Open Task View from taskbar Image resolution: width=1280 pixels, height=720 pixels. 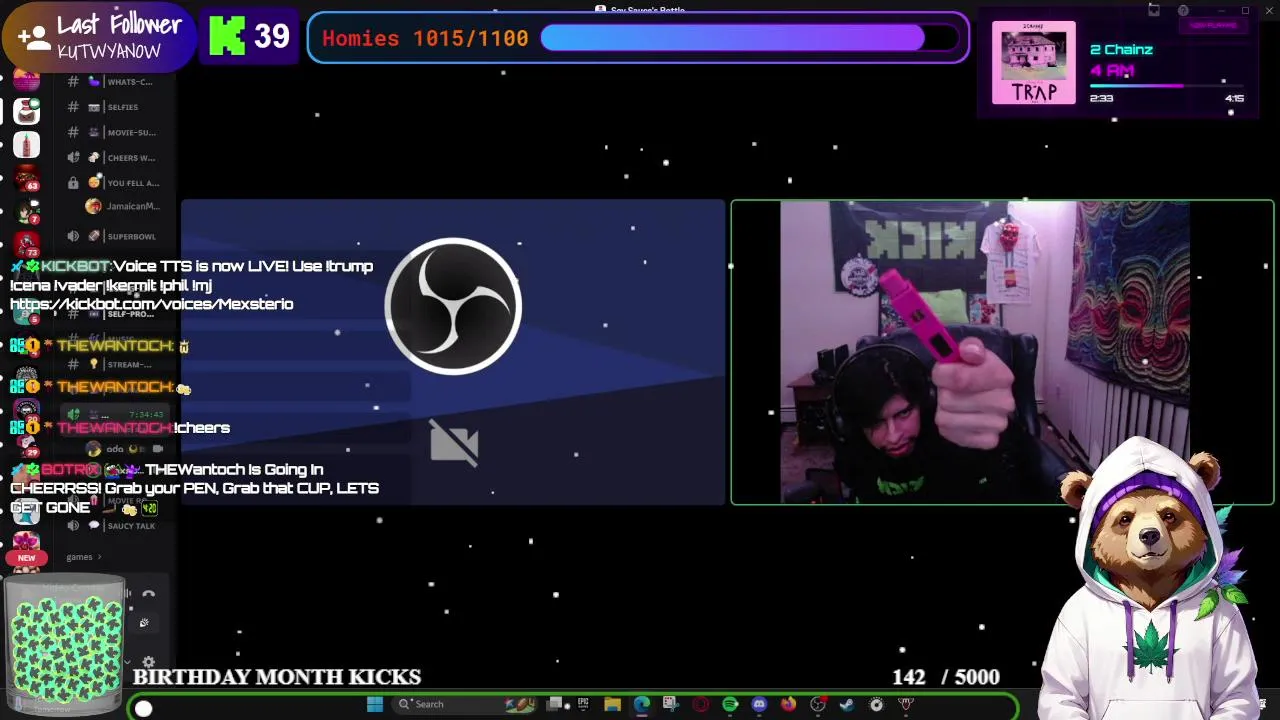(554, 704)
